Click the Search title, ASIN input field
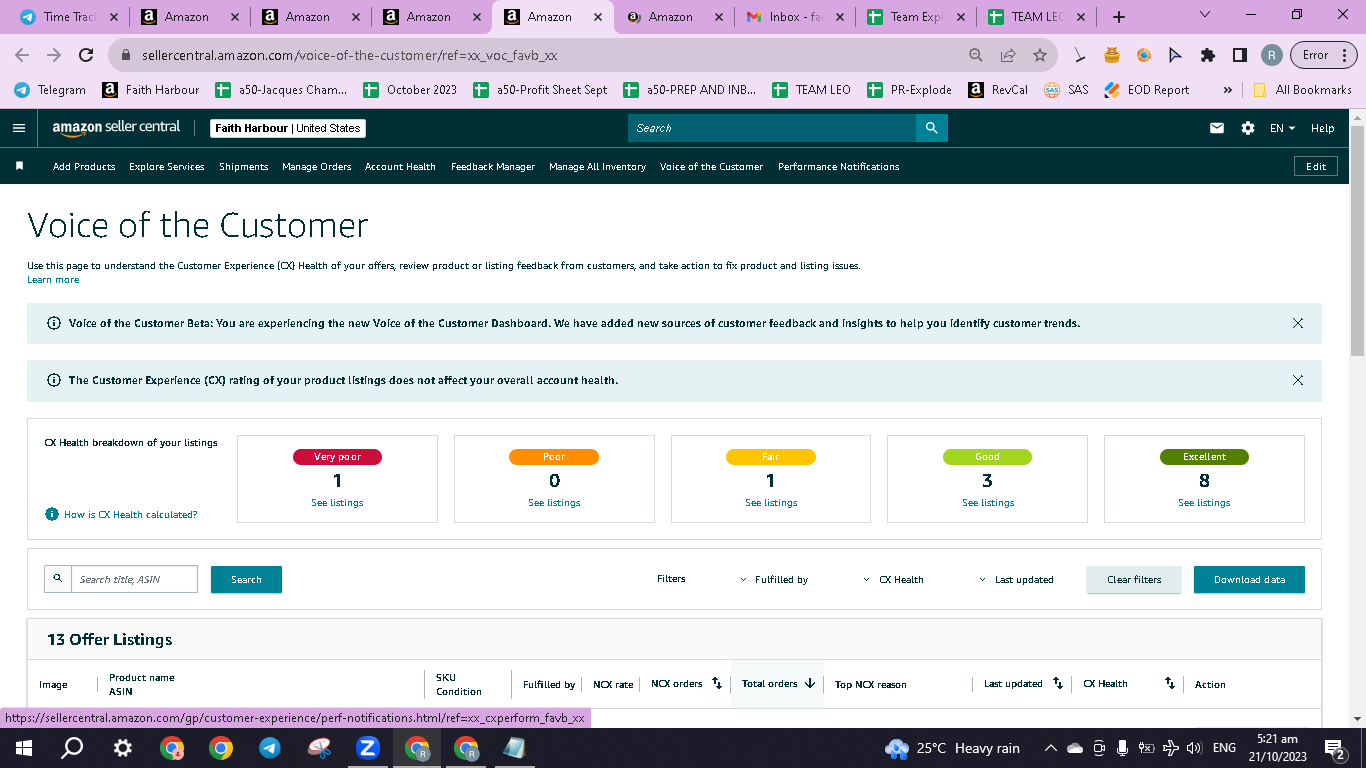This screenshot has height=768, width=1366. 134,579
